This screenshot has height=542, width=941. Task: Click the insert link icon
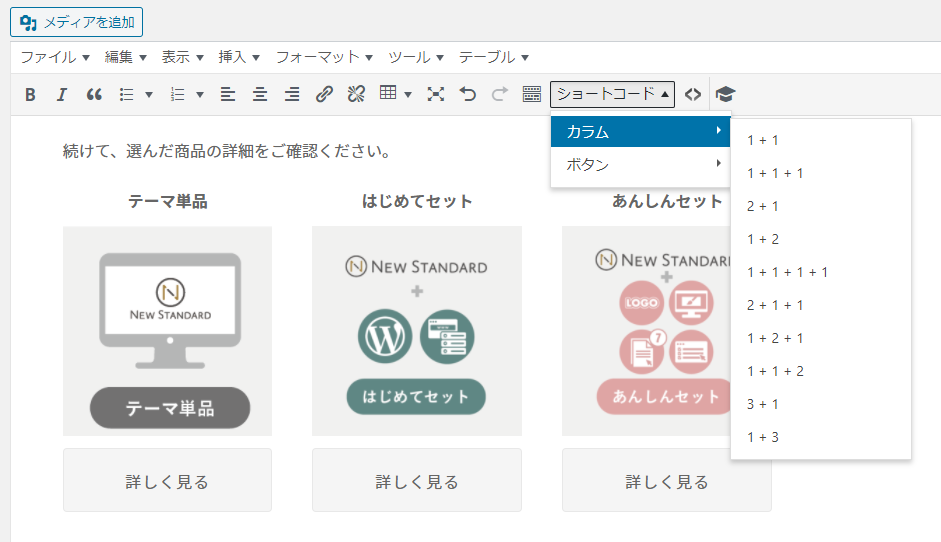tap(324, 95)
